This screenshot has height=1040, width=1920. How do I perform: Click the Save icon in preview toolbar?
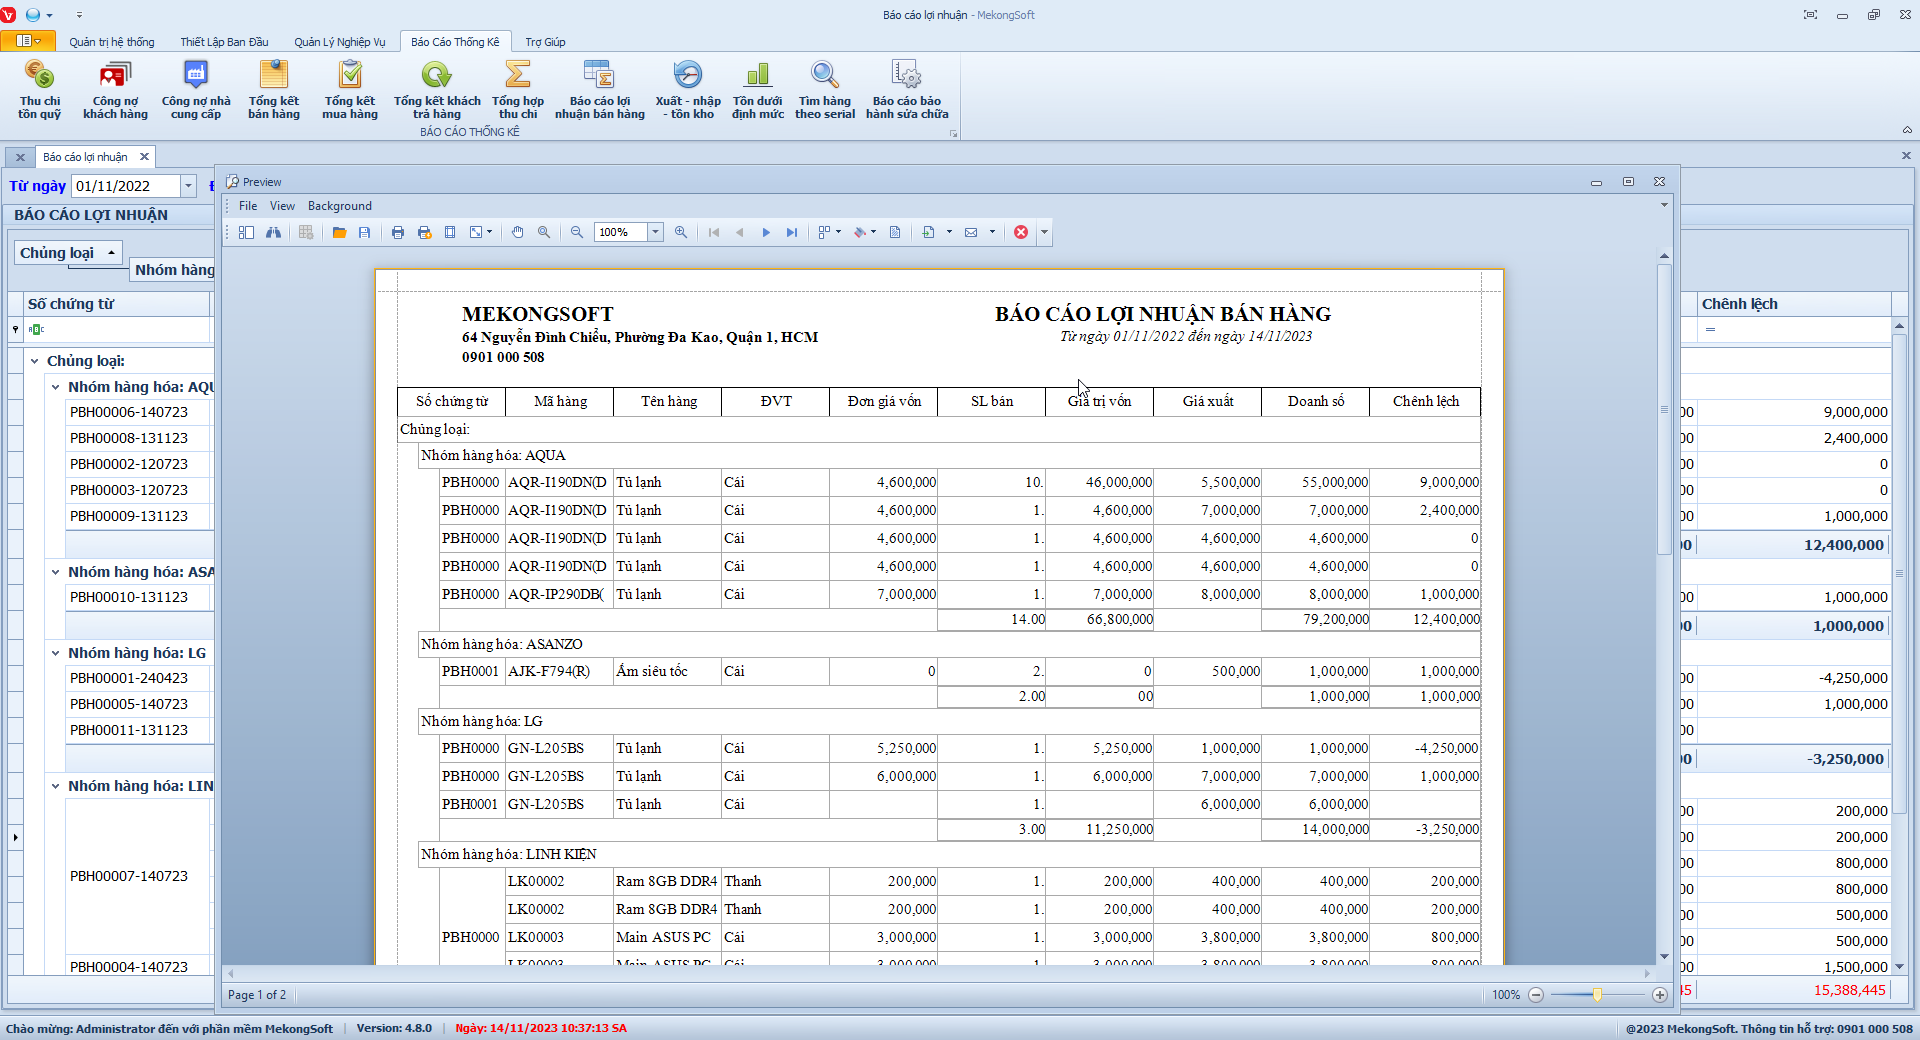tap(365, 232)
